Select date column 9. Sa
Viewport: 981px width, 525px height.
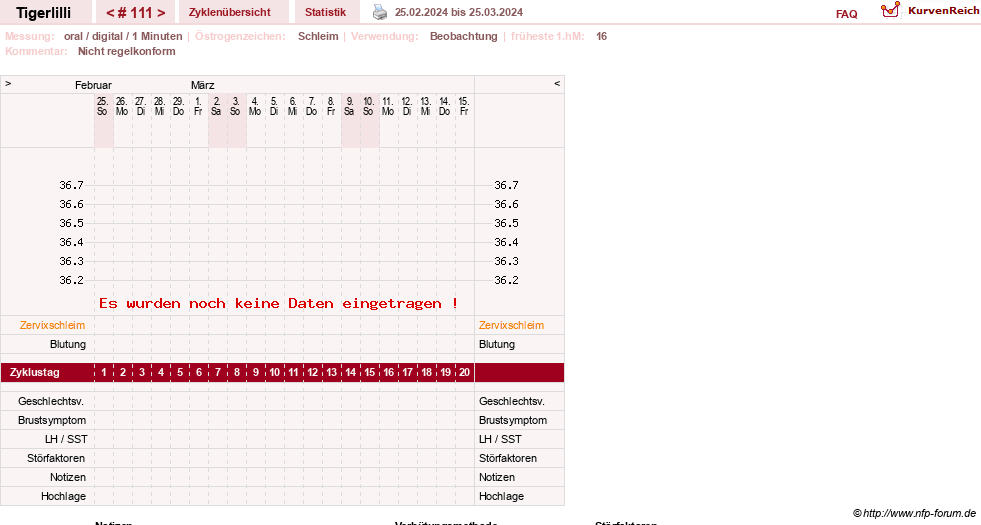[350, 106]
